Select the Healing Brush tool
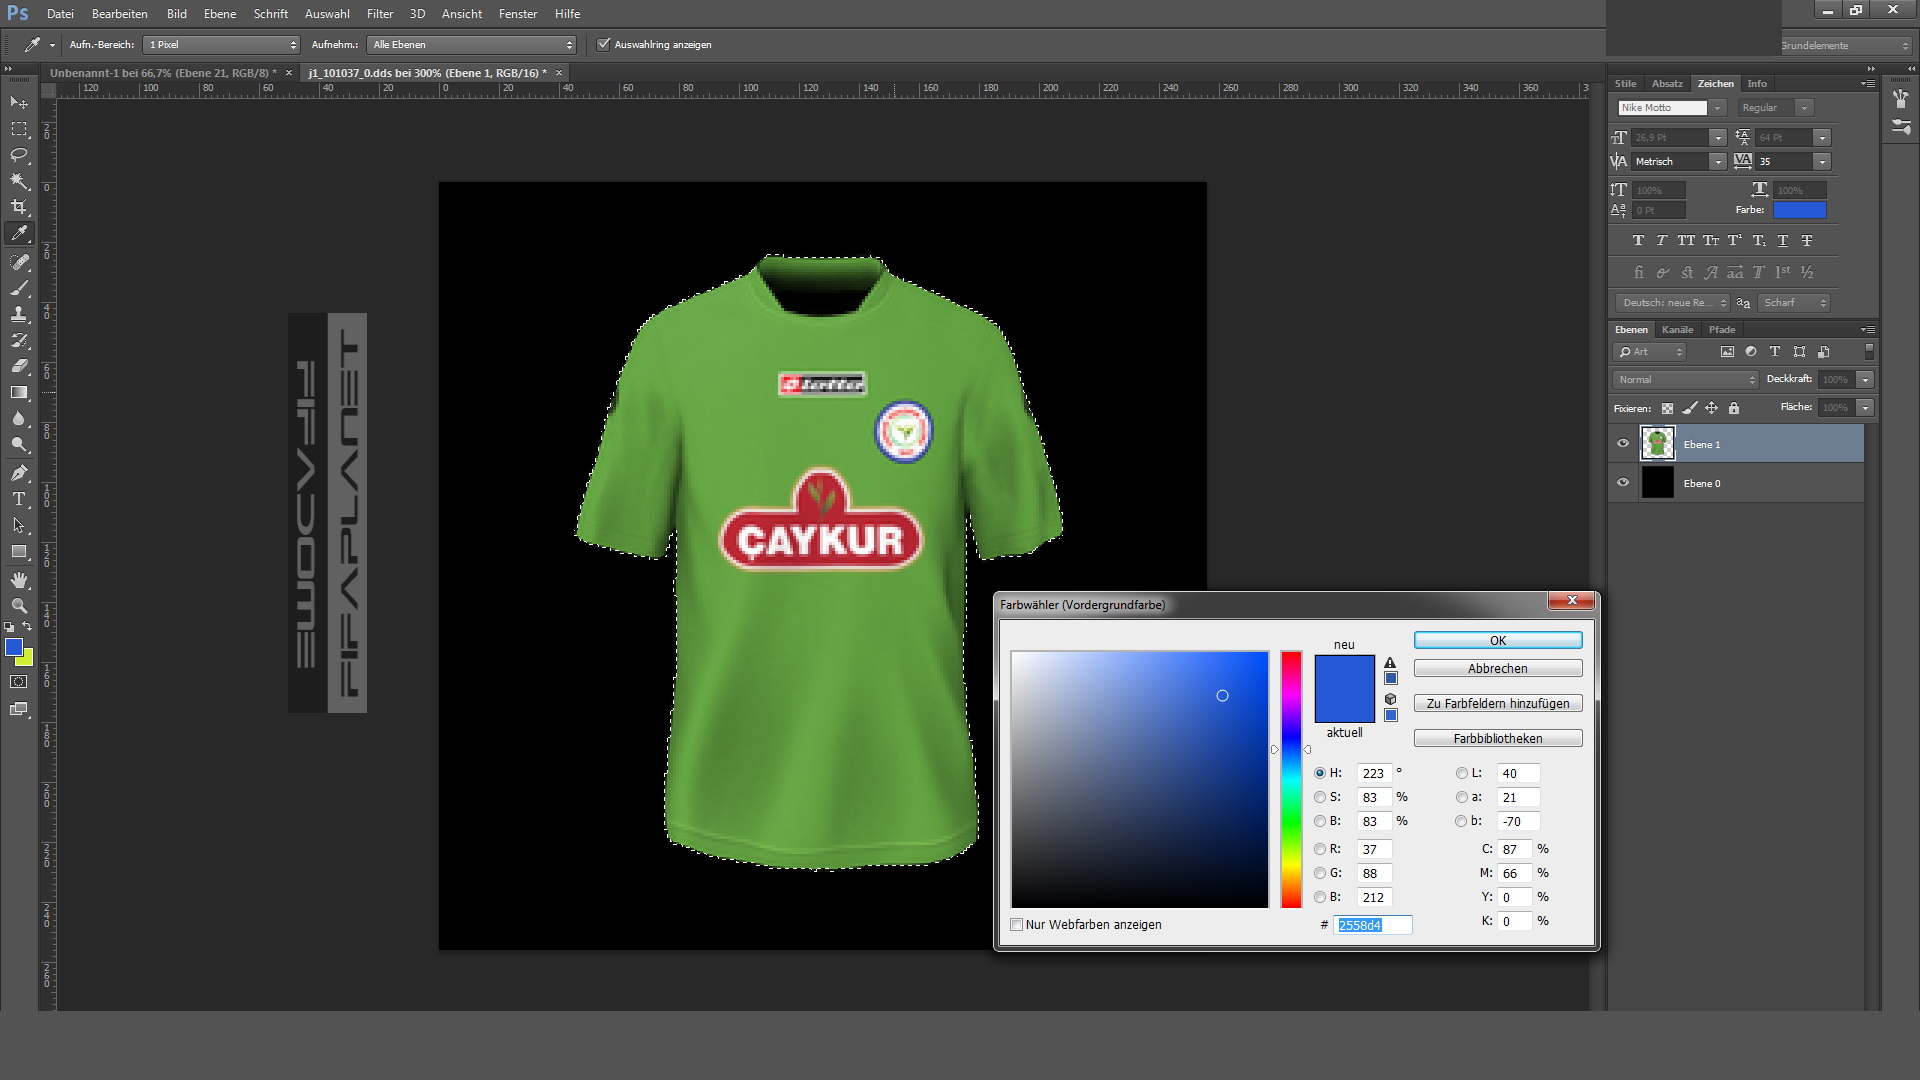The image size is (1920, 1080). pyautogui.click(x=19, y=262)
